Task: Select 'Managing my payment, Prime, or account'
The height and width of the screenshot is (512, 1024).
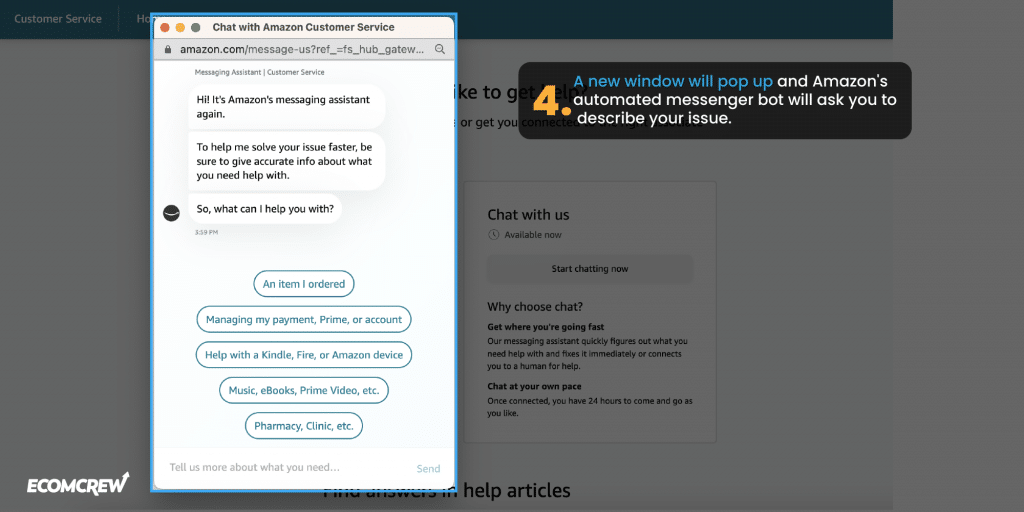Action: (304, 319)
